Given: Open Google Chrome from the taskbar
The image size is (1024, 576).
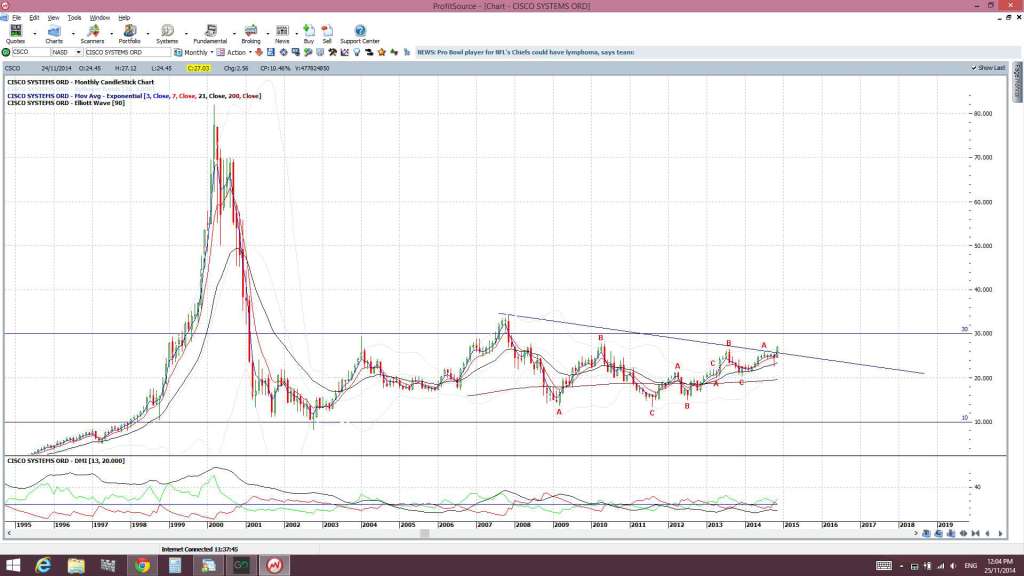Looking at the screenshot, I should coord(142,566).
